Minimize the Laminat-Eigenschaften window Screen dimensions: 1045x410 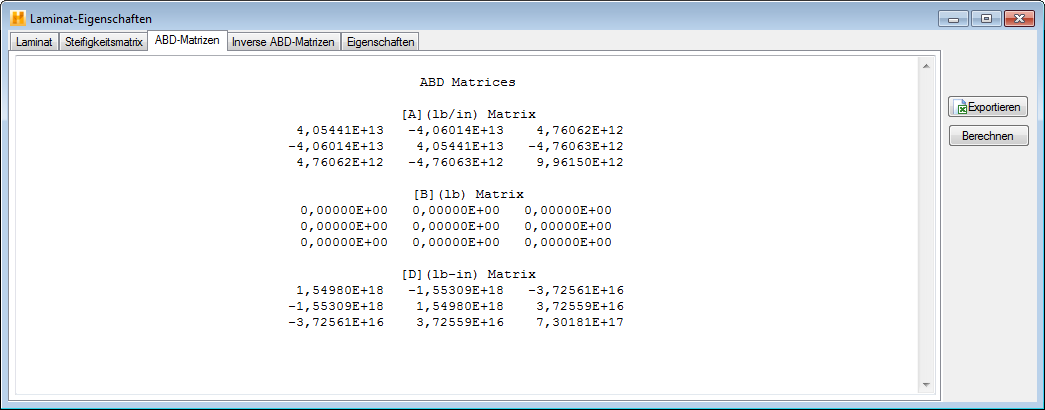(954, 18)
